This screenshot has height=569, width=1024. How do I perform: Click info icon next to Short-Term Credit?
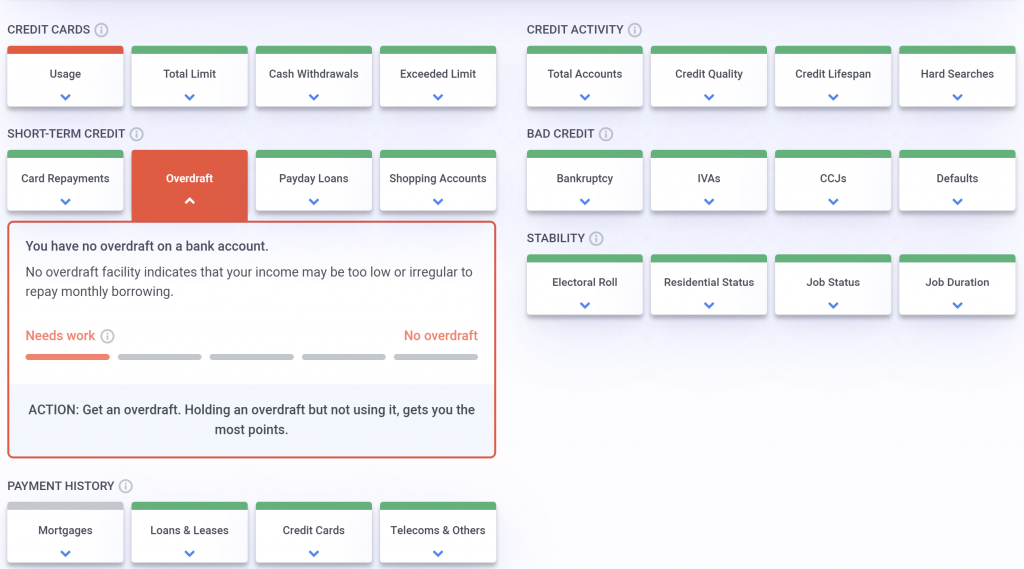137,134
